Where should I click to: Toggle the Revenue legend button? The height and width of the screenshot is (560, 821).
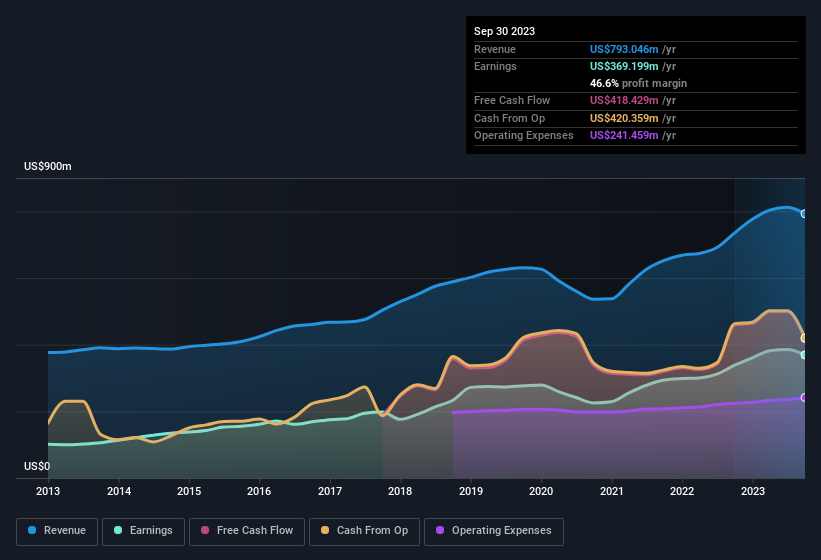57,531
